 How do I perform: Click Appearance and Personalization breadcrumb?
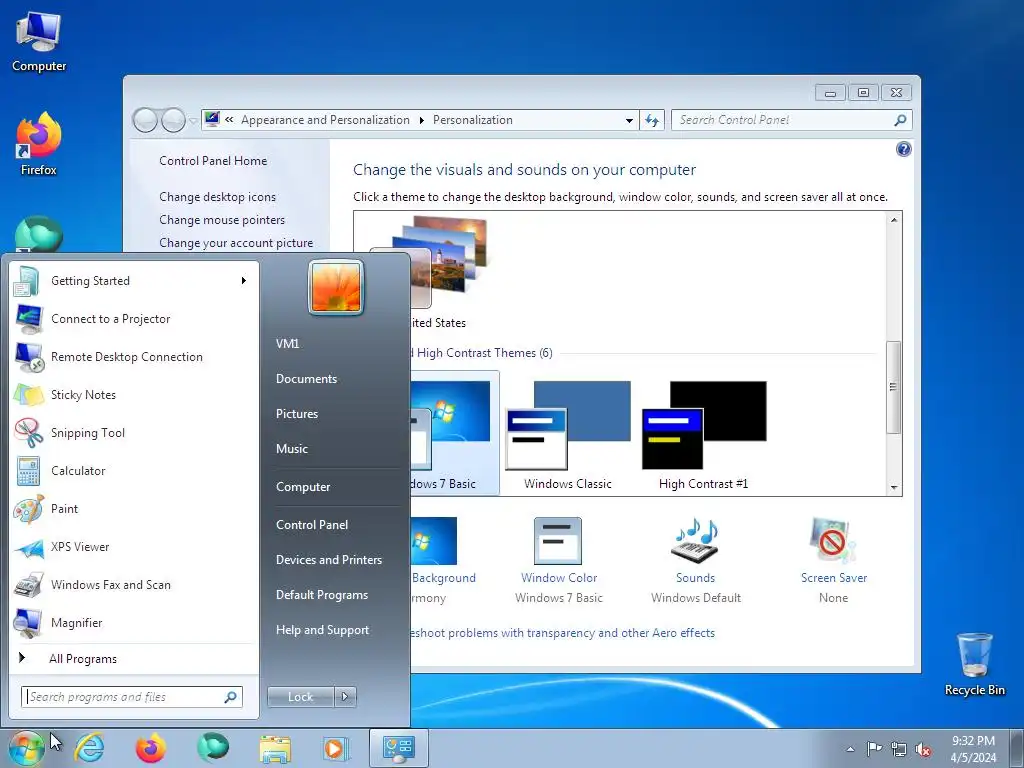point(325,120)
